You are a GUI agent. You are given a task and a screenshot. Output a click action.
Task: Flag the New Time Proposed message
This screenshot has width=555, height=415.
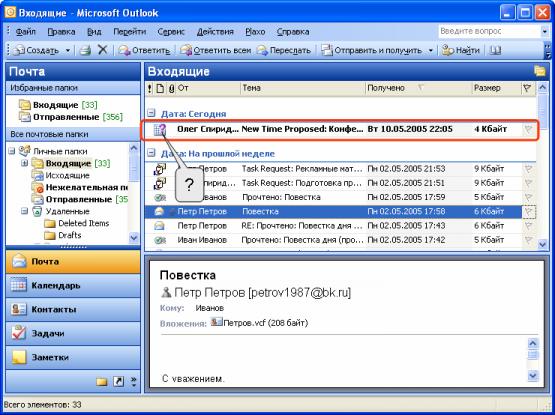(528, 130)
